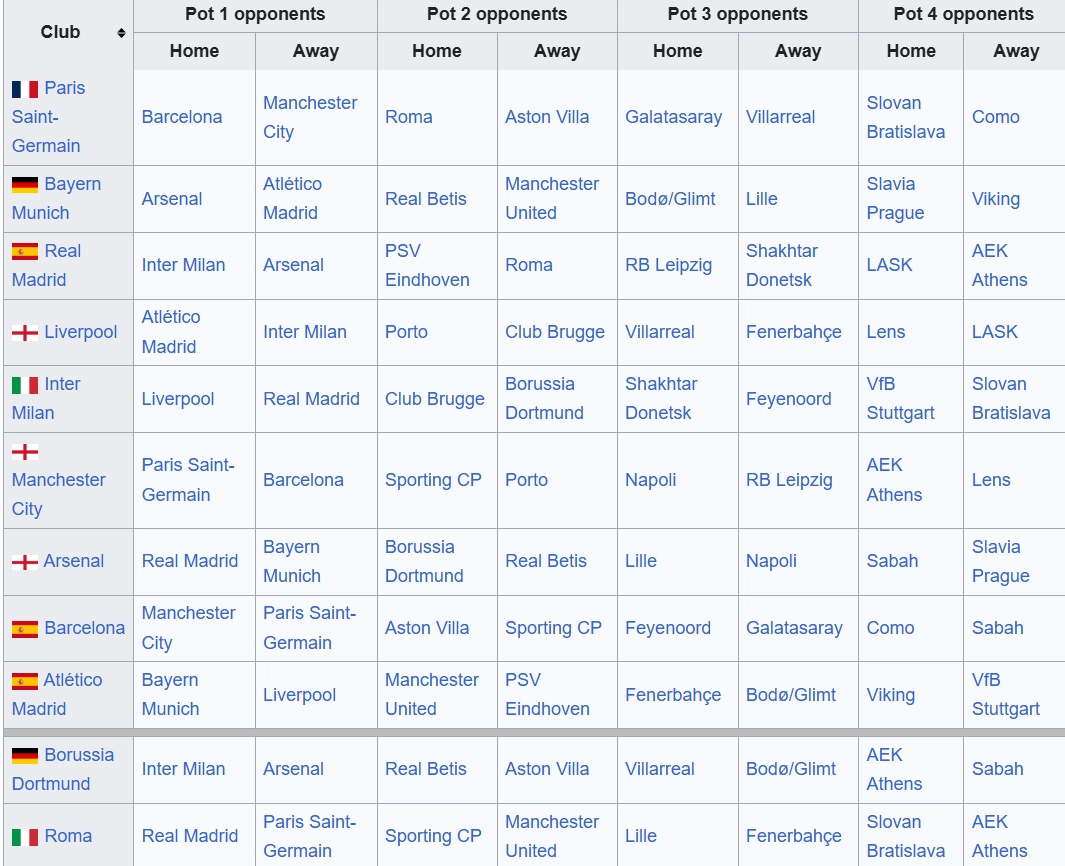Open Como link in Barcelona row
The width and height of the screenshot is (1065, 866).
[890, 628]
